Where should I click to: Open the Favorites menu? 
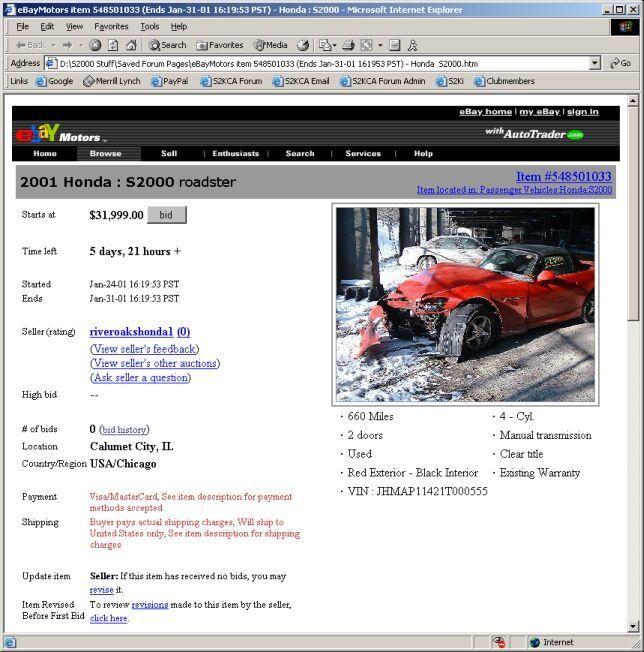coord(111,27)
